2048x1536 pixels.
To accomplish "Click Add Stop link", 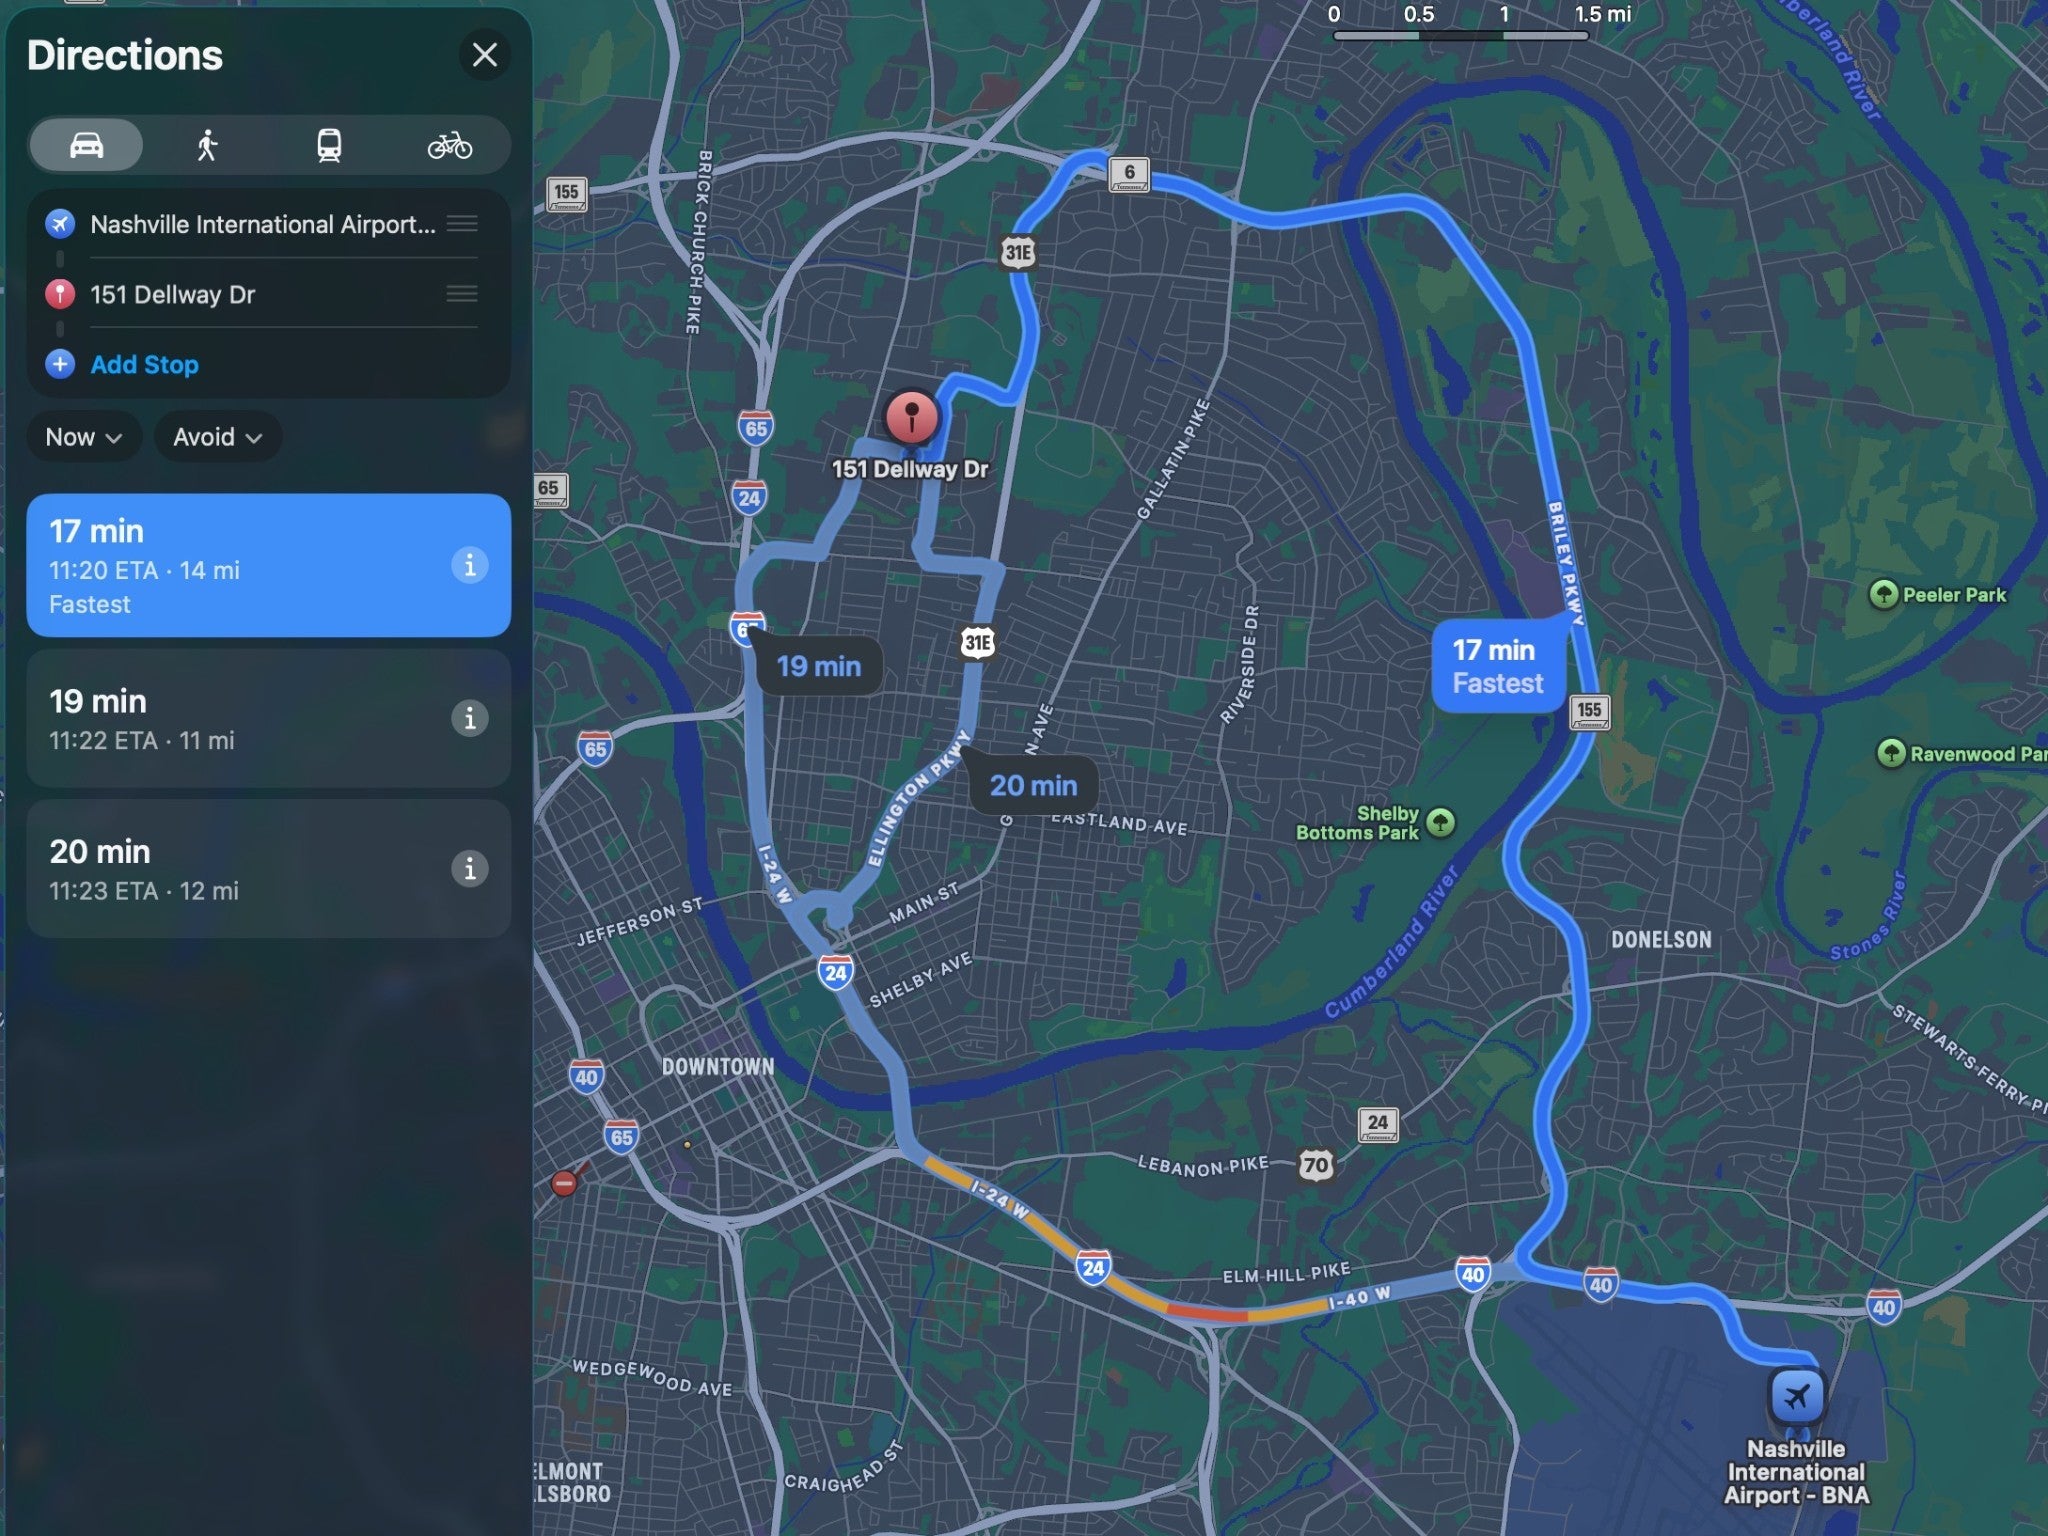I will [144, 365].
